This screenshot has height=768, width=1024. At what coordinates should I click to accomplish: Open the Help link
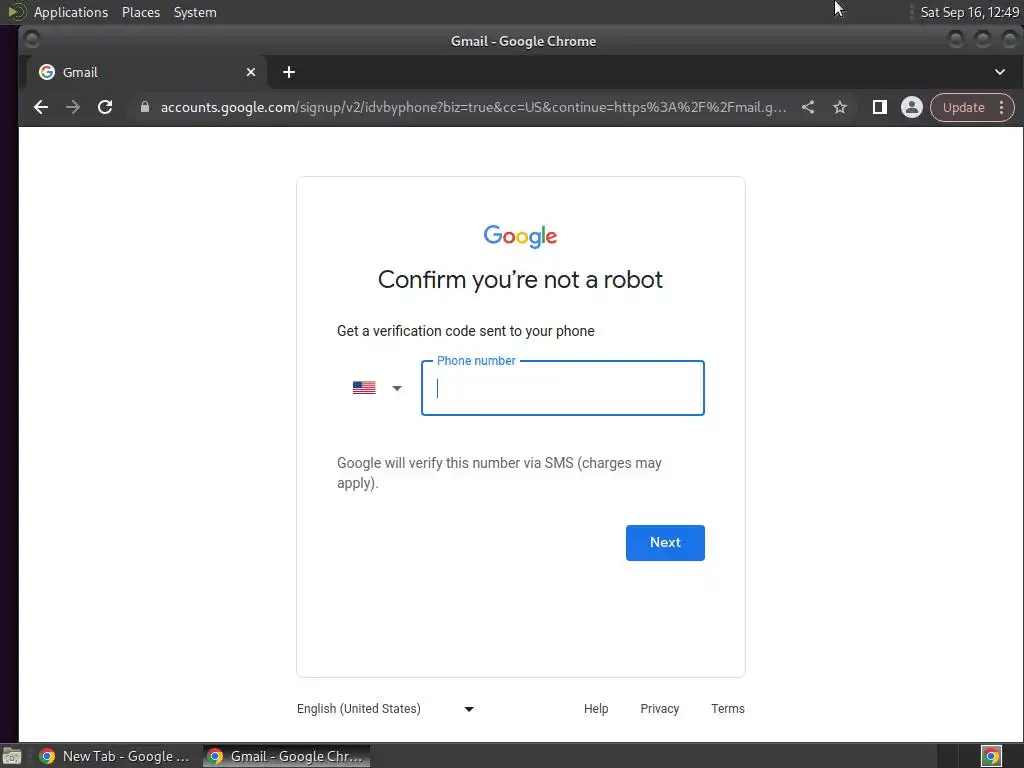click(596, 709)
